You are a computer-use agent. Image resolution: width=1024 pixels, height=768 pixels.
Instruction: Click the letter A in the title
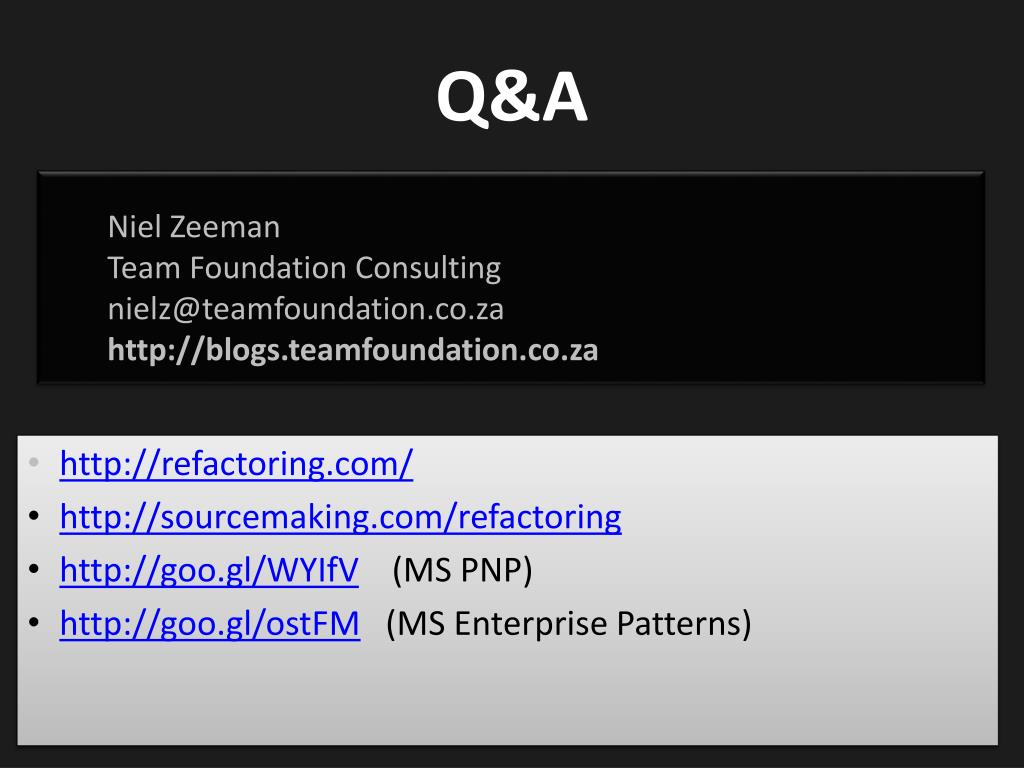[564, 97]
